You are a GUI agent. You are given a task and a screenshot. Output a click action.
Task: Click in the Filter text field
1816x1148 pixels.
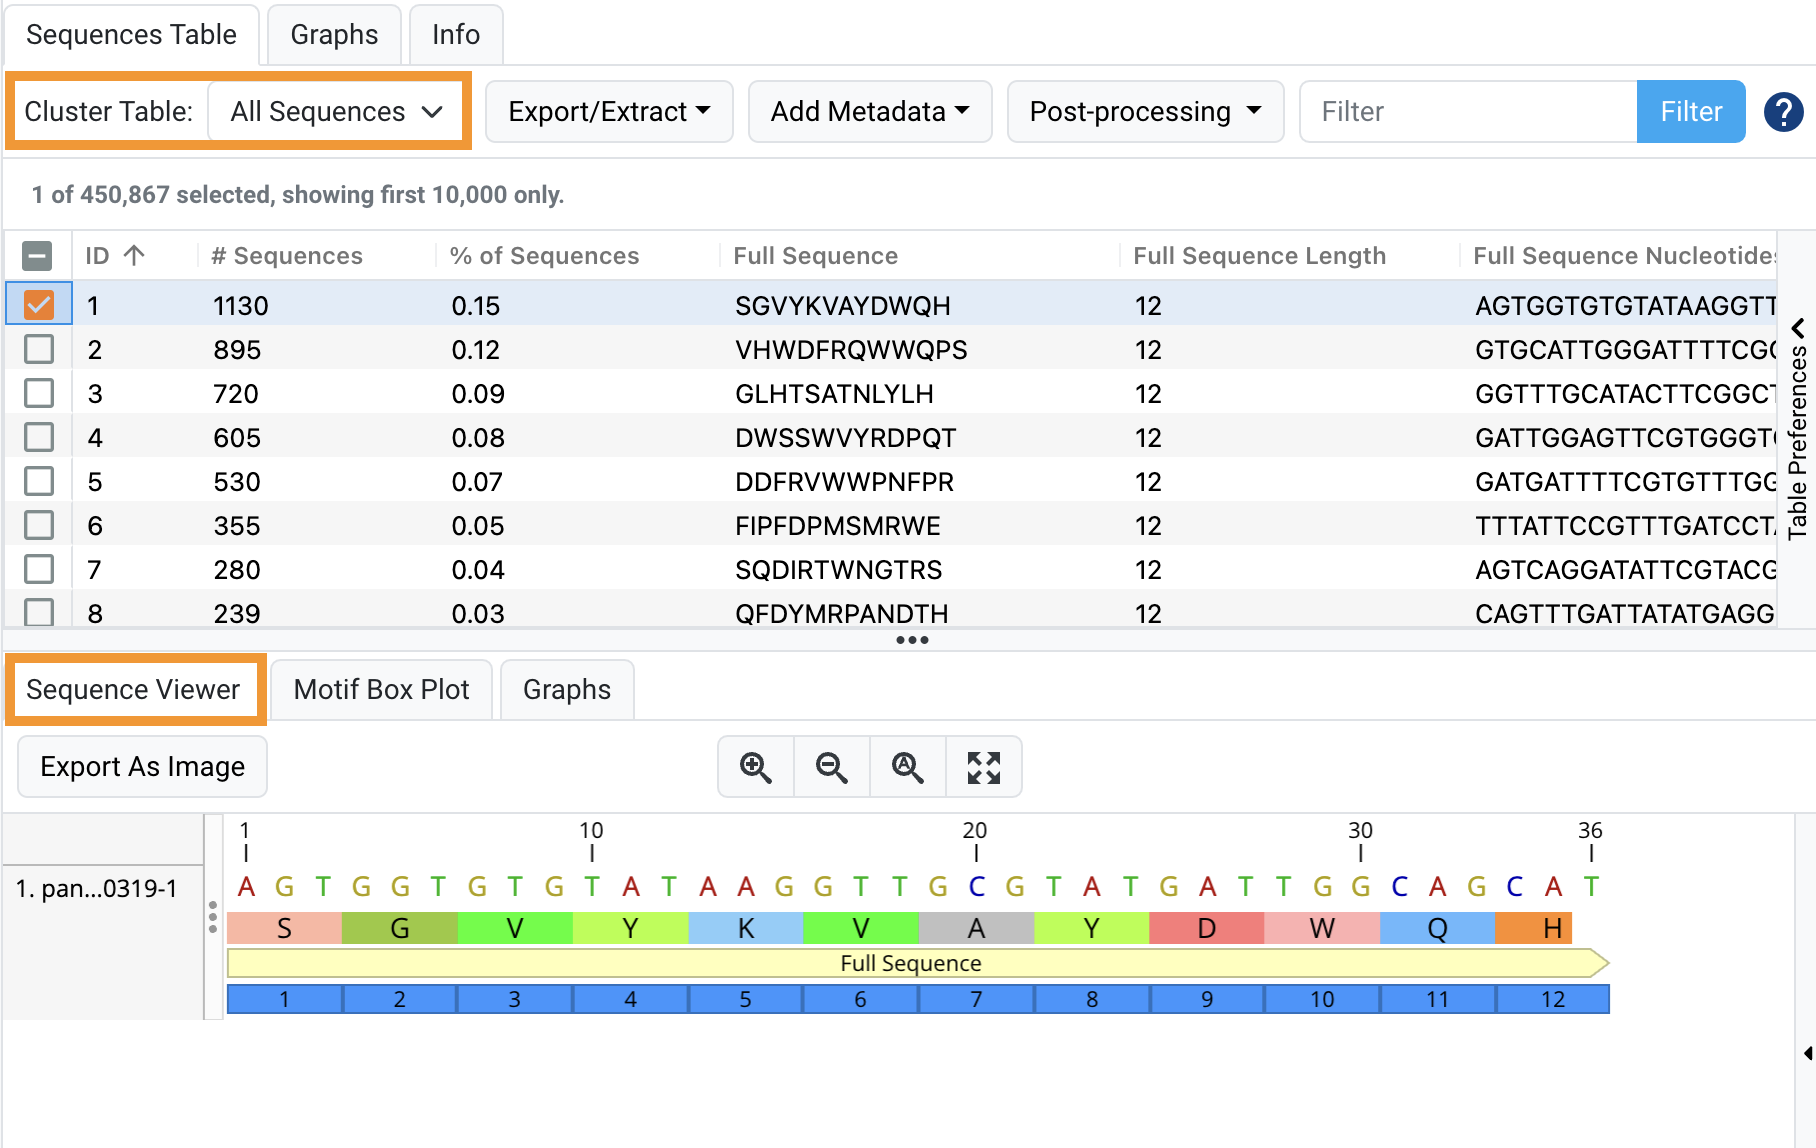(1468, 112)
